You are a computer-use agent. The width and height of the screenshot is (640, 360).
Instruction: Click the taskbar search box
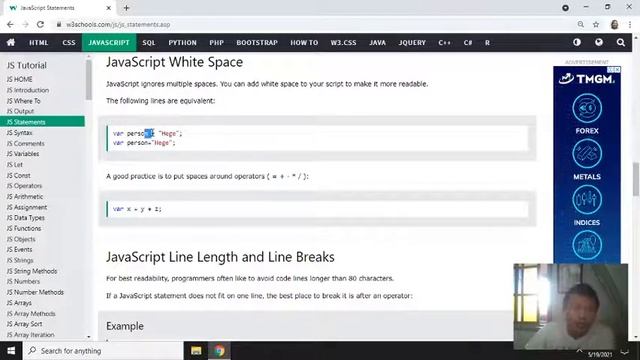click(103, 351)
